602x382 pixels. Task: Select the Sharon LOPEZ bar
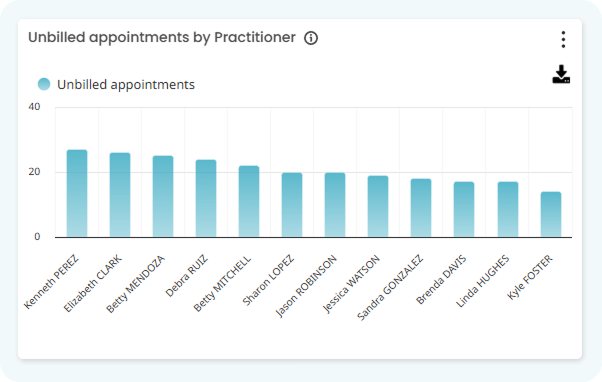(292, 205)
